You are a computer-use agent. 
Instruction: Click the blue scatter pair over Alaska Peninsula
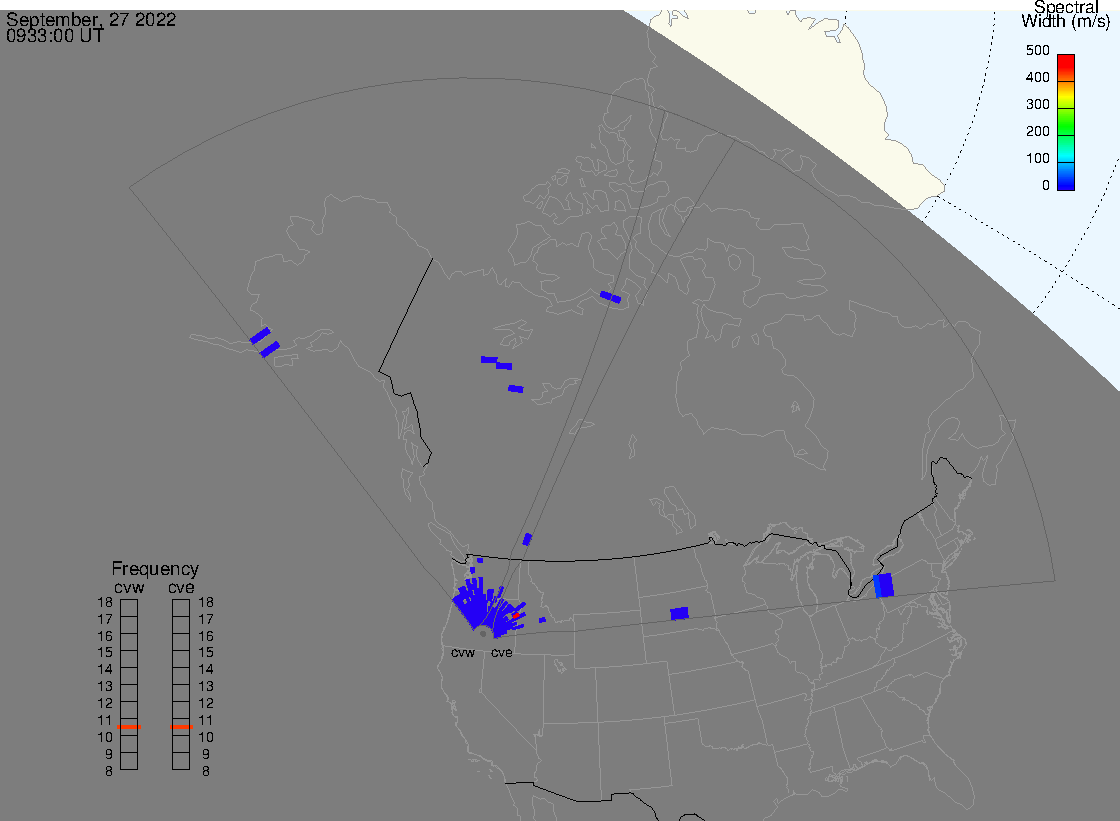pyautogui.click(x=265, y=342)
